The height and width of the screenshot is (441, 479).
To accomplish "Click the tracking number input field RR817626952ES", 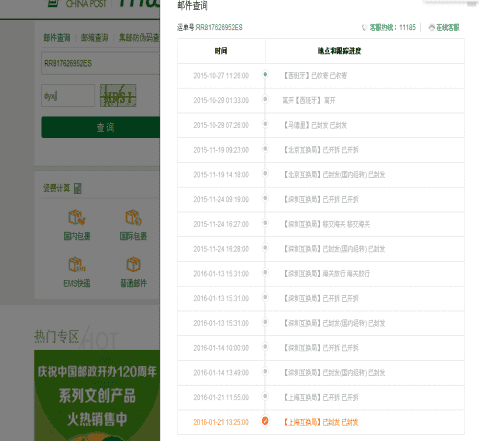I will (101, 63).
